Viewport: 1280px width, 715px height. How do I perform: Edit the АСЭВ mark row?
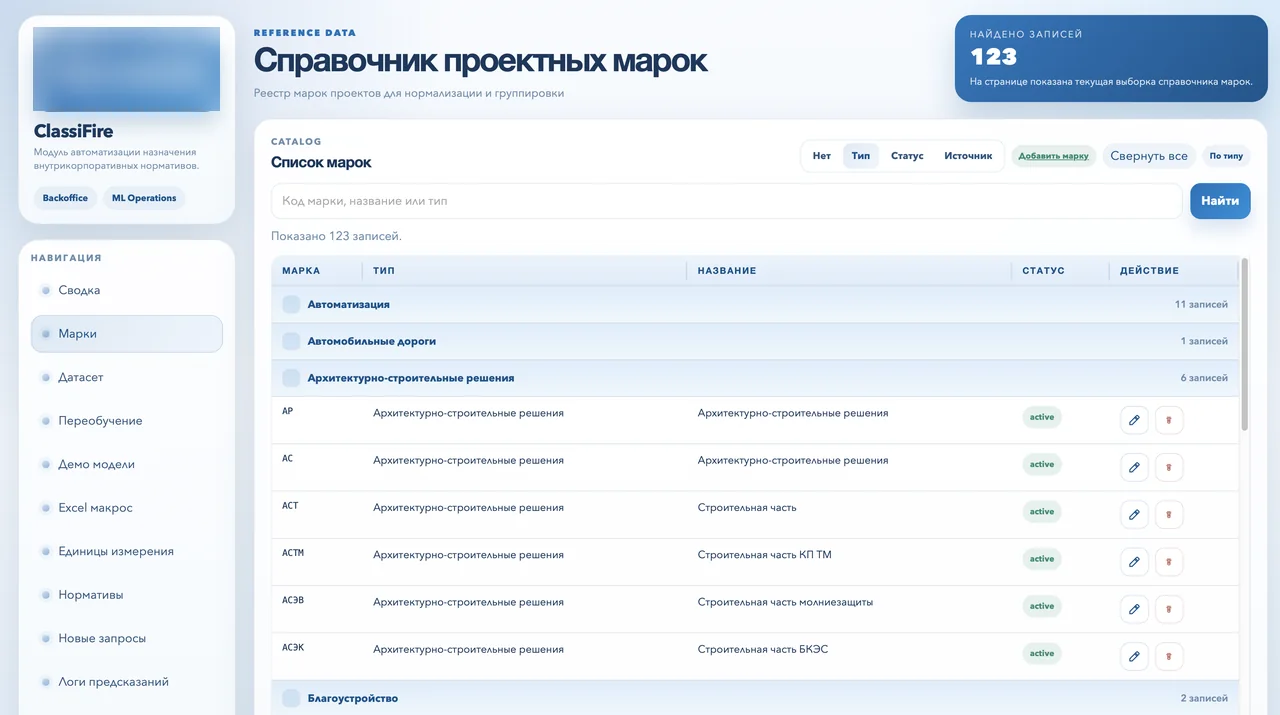1134,609
